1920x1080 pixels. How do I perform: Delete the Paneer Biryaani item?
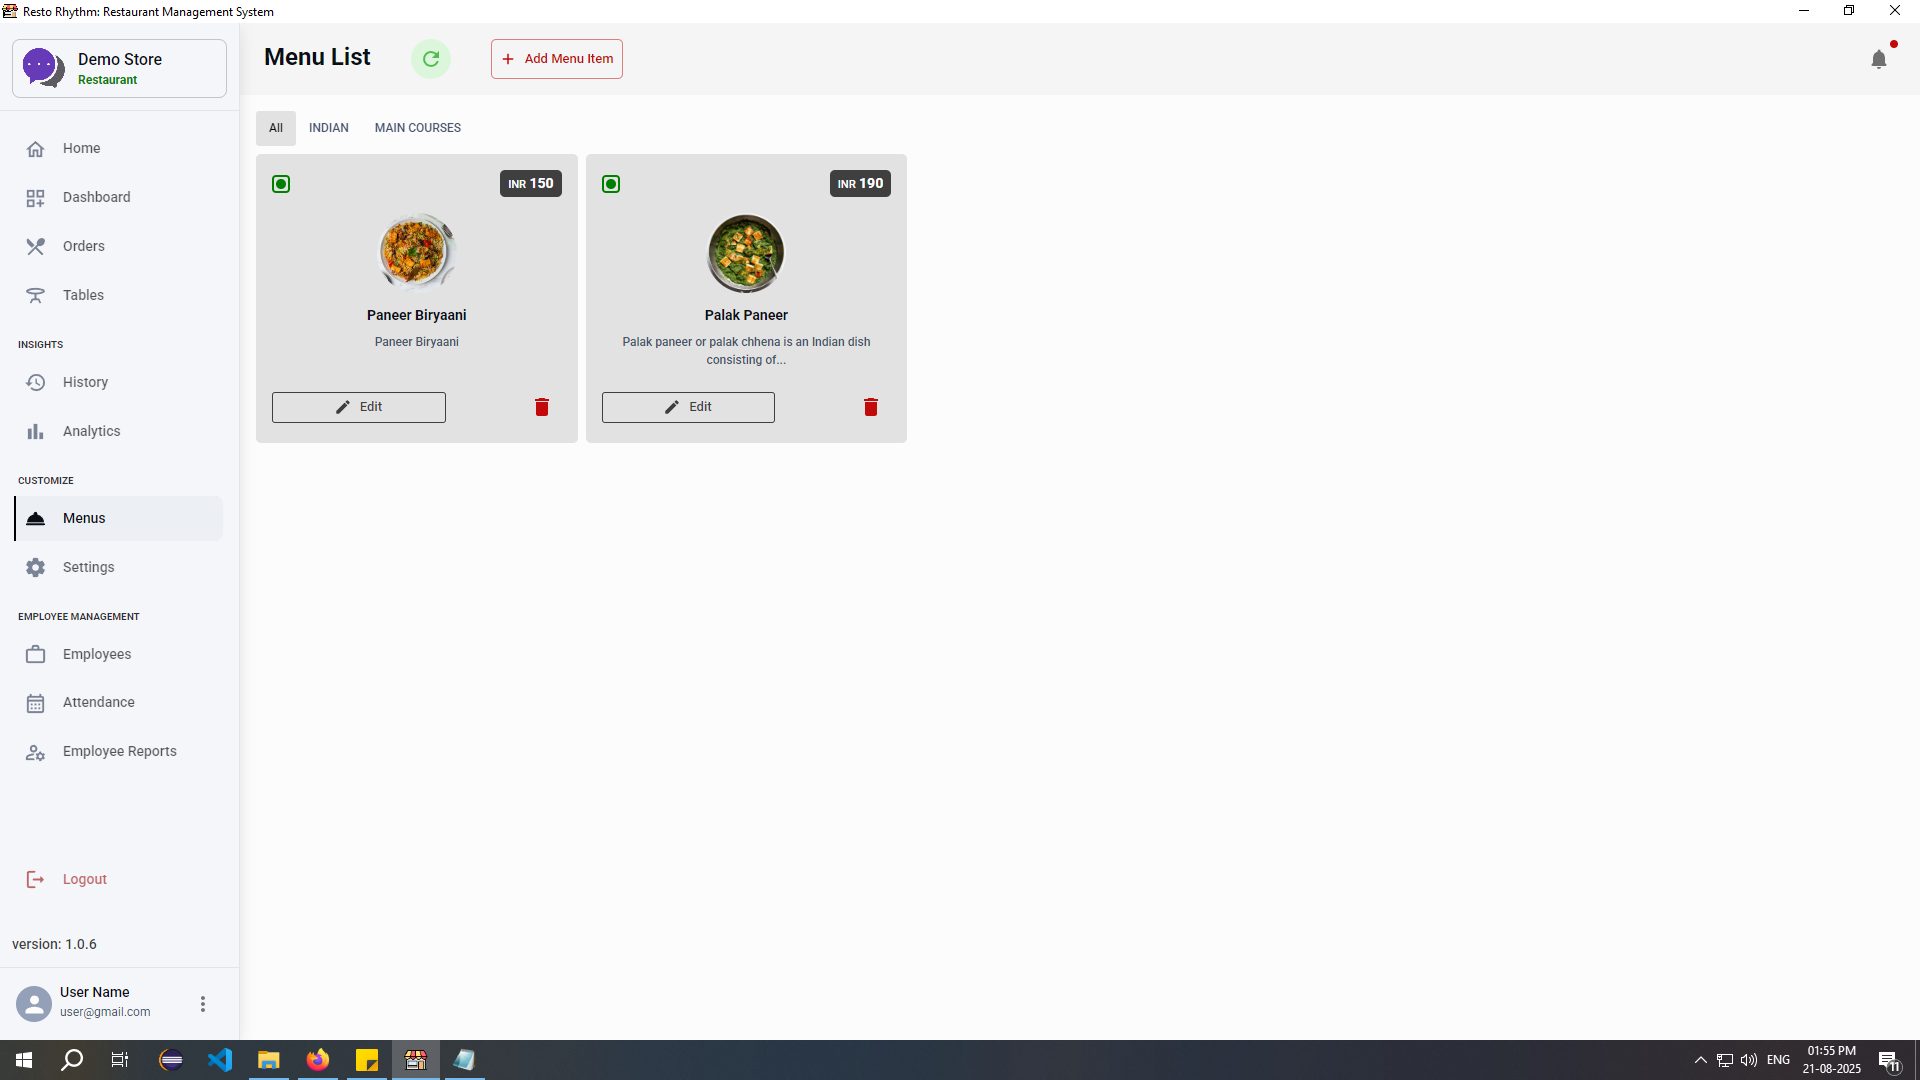click(x=541, y=407)
